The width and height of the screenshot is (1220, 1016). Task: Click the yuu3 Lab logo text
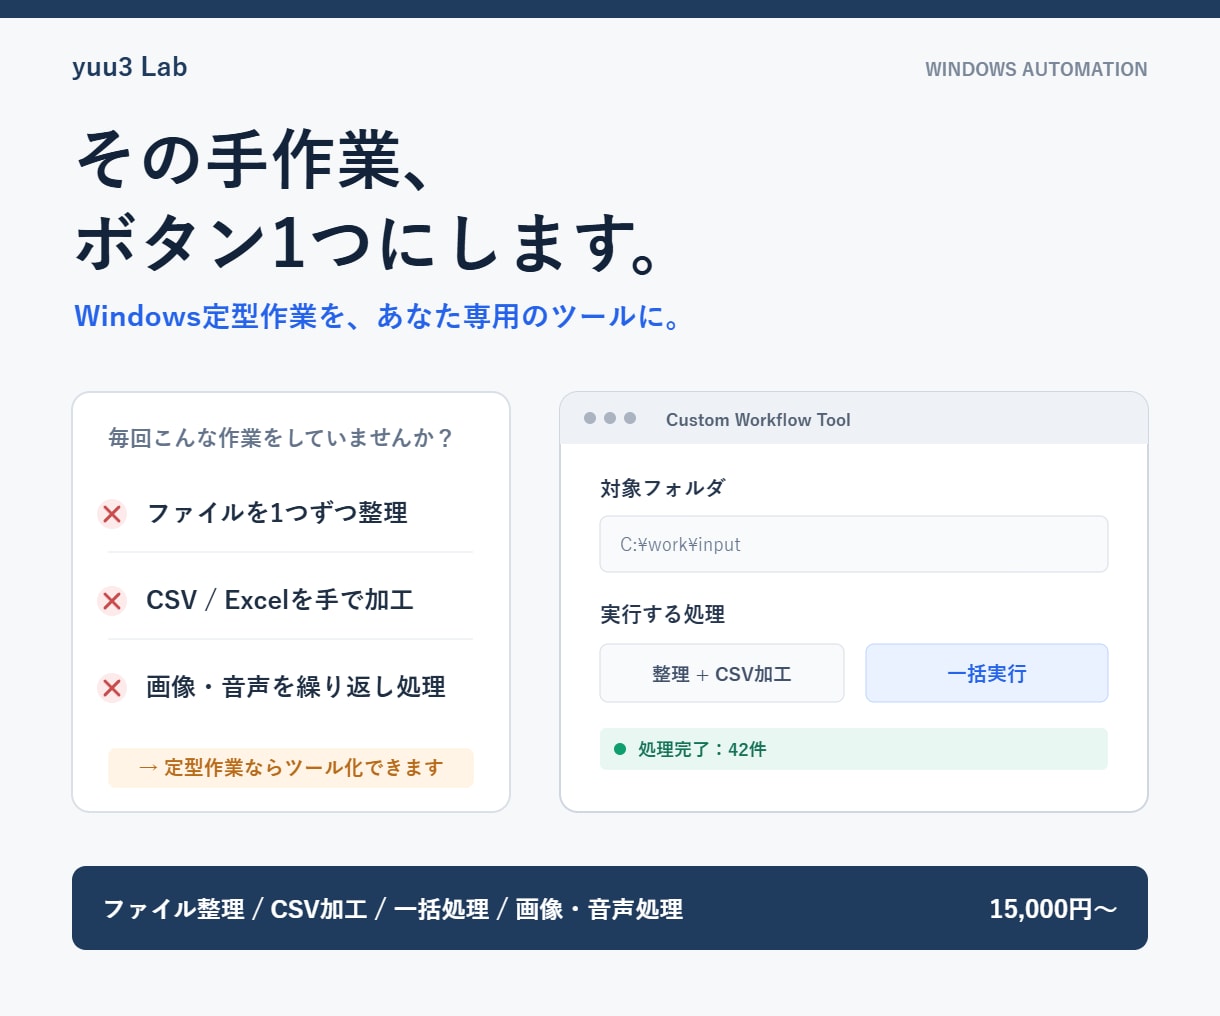point(130,67)
